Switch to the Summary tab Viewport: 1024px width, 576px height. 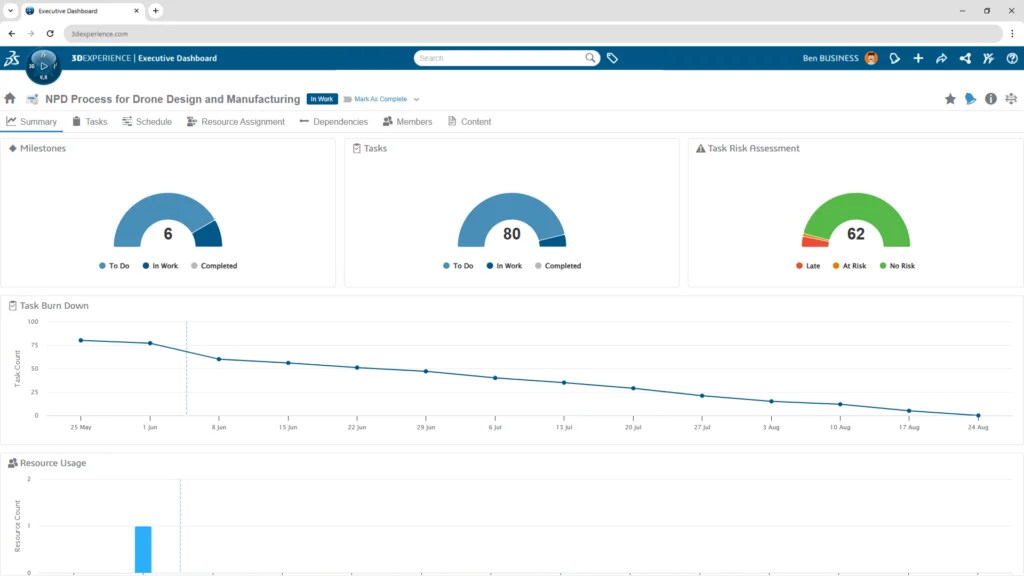(x=31, y=121)
